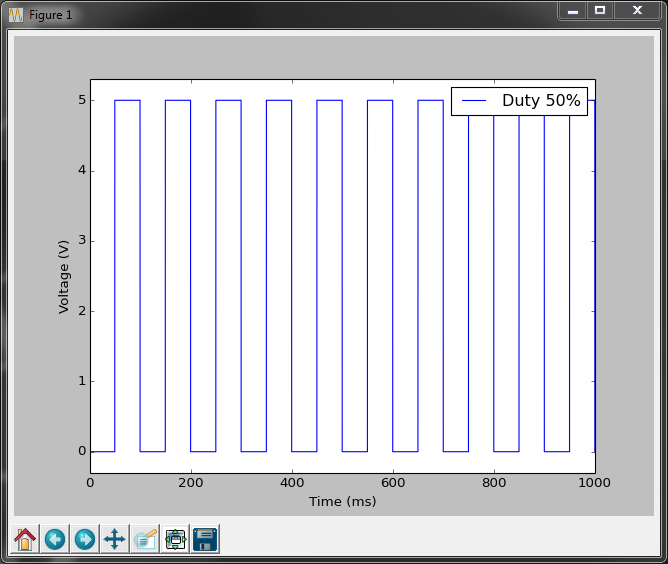Click the Figure 1 window icon
Screen dimensions: 668x564
pos(16,15)
